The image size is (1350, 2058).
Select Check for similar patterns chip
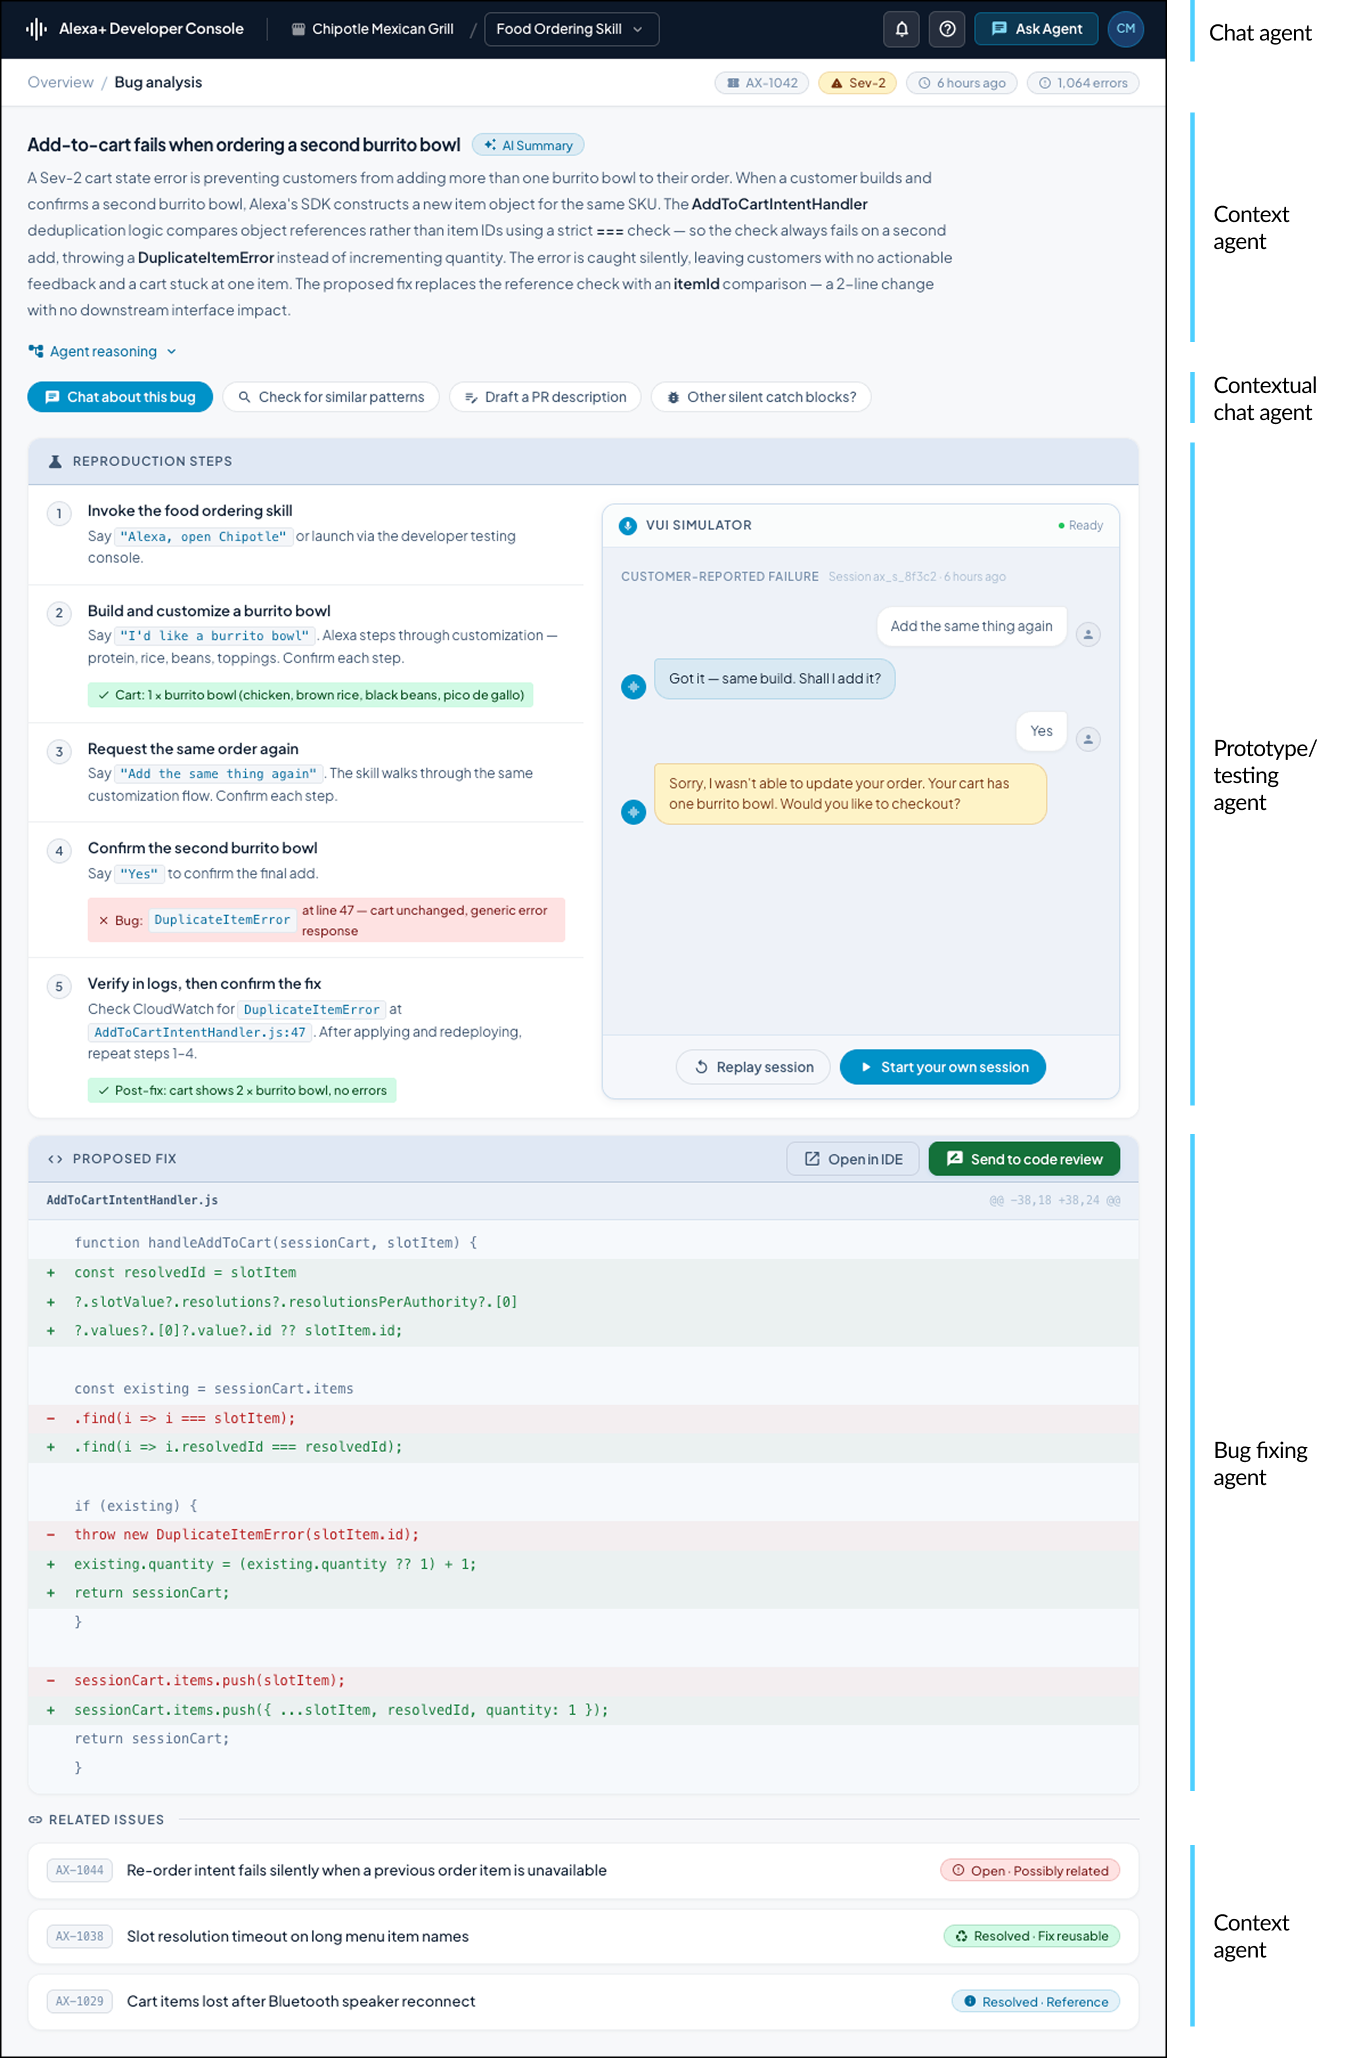pos(331,397)
